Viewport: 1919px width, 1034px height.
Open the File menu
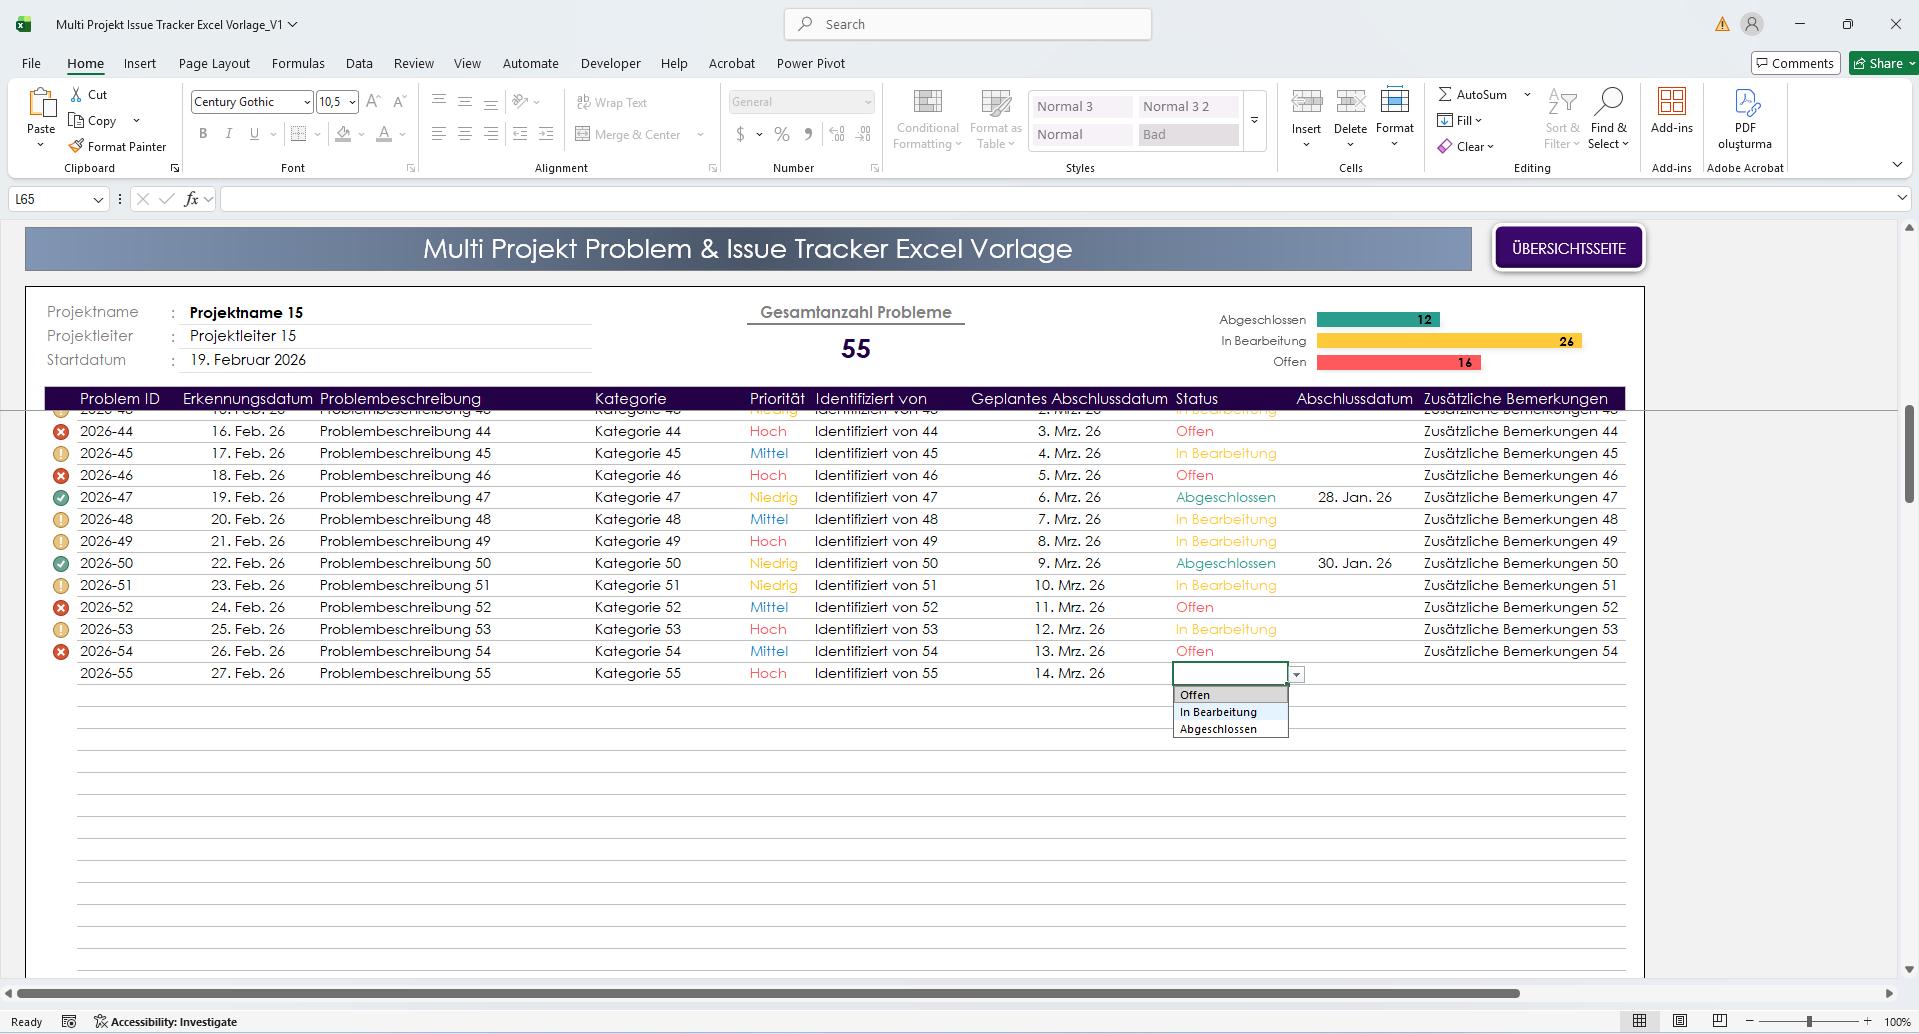[31, 63]
